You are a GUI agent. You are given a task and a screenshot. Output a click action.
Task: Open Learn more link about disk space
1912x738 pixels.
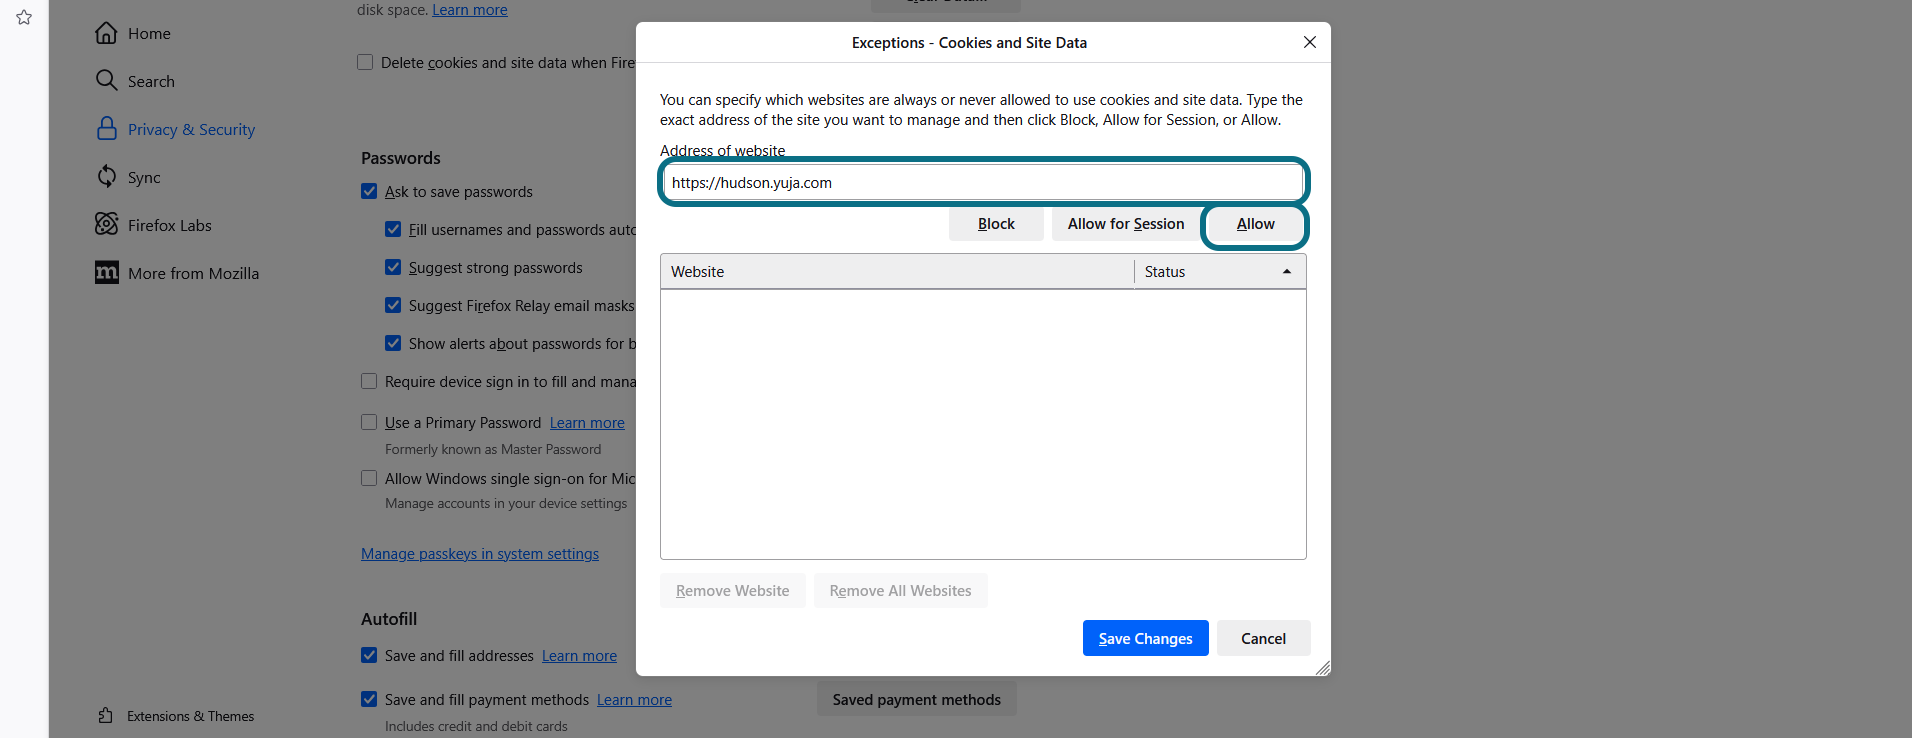coord(470,9)
